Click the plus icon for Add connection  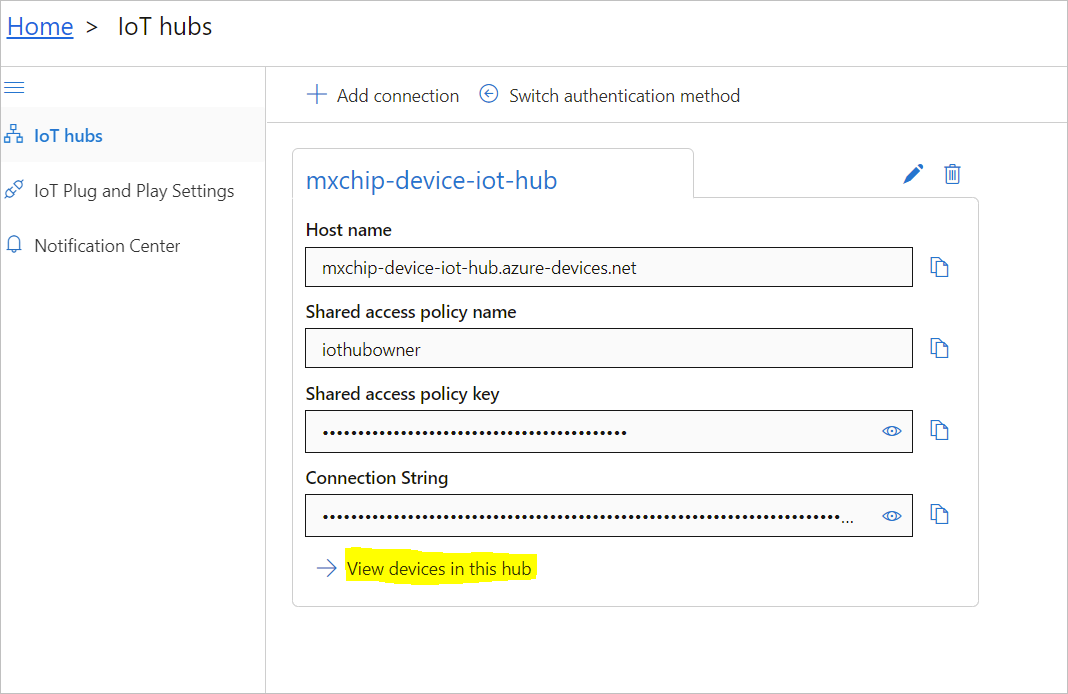(317, 94)
